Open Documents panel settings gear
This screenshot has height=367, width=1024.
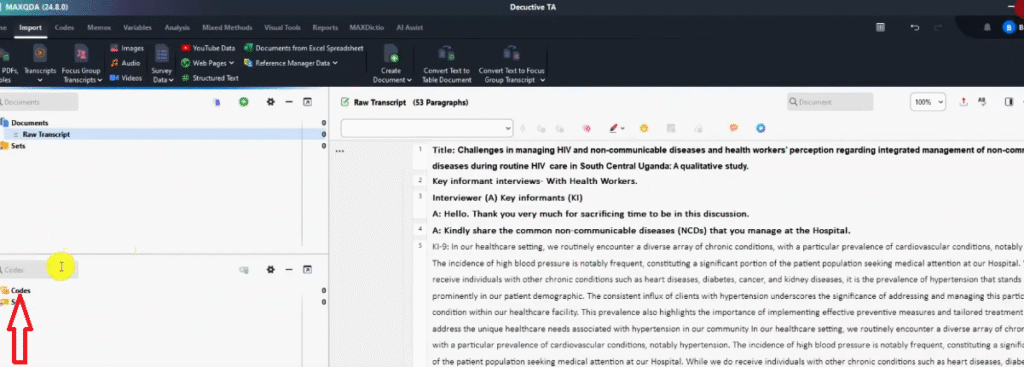coord(270,102)
